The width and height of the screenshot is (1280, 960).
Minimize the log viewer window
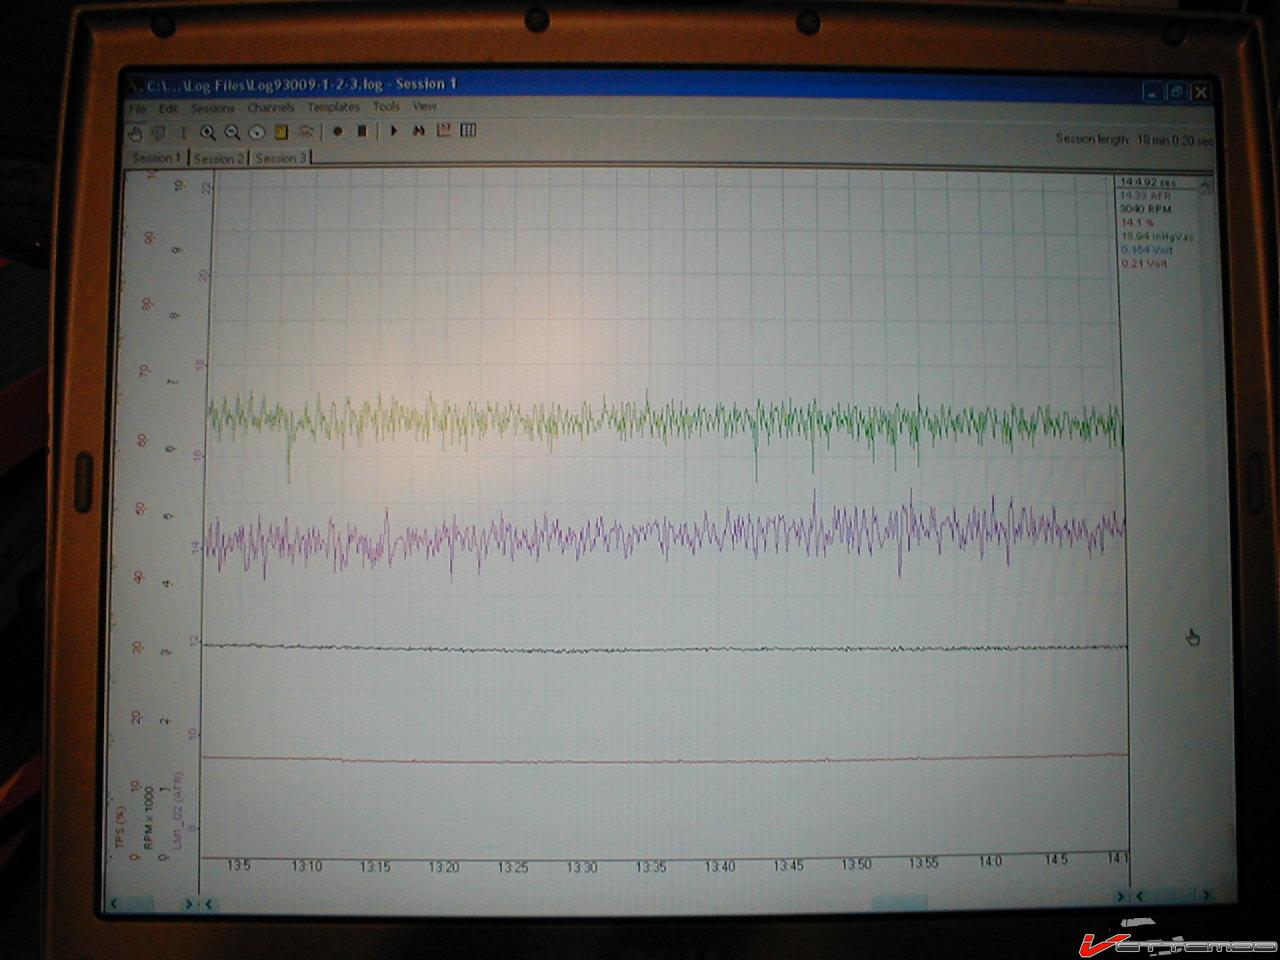(1153, 93)
